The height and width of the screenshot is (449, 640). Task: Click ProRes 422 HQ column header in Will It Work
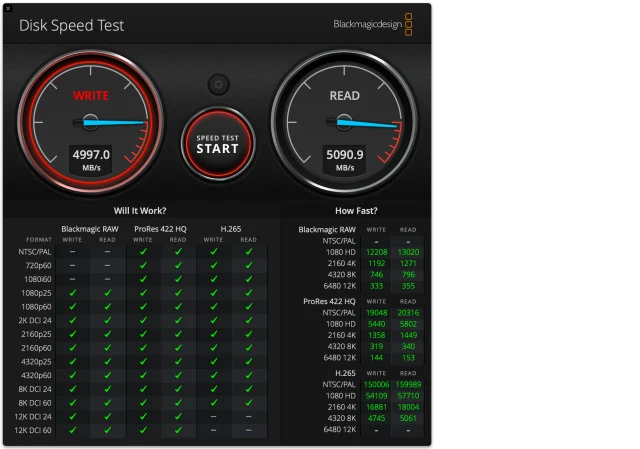pos(160,229)
